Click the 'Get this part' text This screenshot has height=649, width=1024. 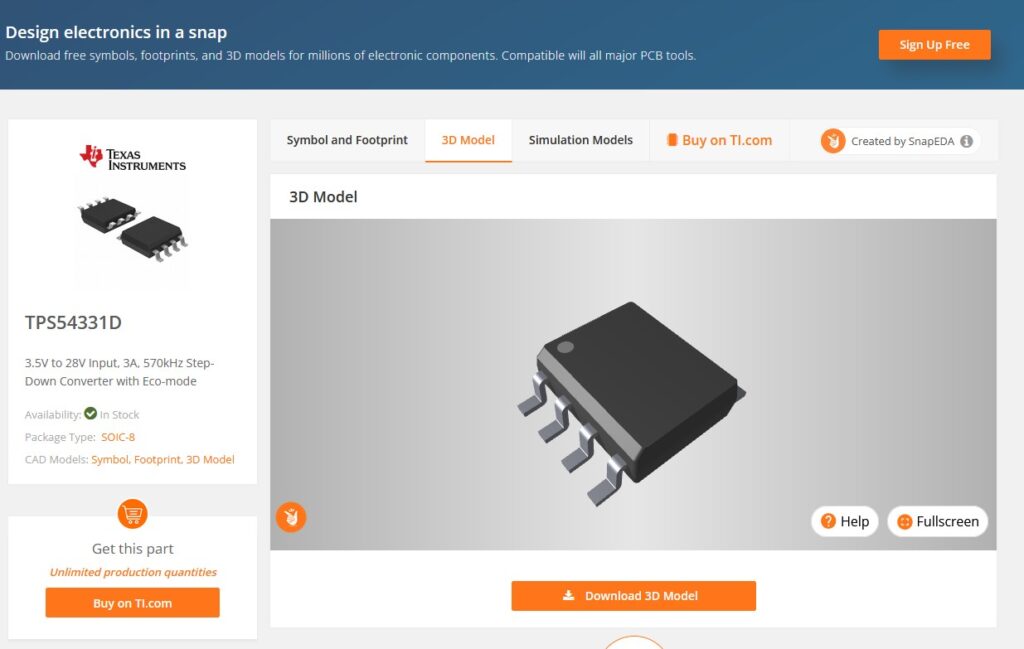(133, 548)
